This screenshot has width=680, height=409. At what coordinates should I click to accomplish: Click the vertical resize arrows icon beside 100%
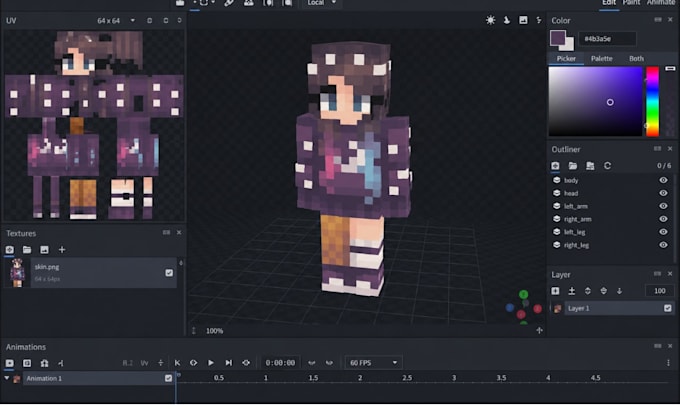pos(194,331)
